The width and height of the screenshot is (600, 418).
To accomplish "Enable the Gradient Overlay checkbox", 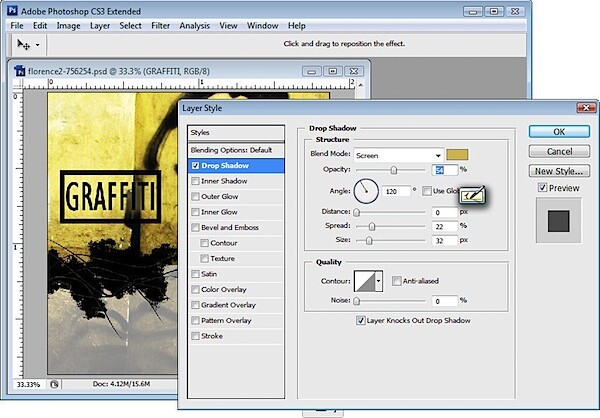I will pyautogui.click(x=196, y=305).
